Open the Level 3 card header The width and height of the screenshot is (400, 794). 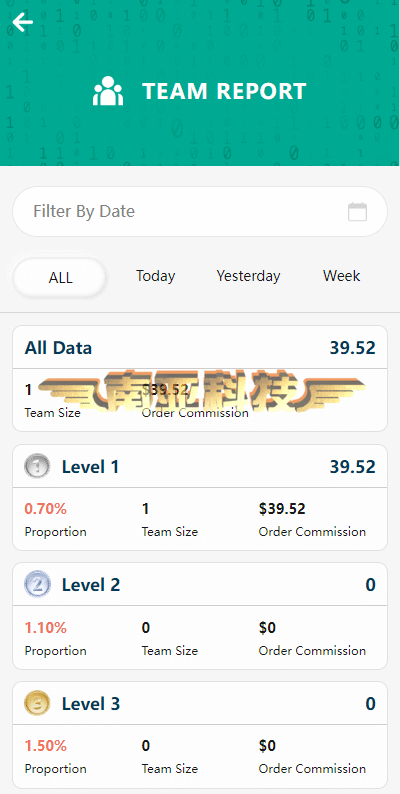[x=200, y=703]
